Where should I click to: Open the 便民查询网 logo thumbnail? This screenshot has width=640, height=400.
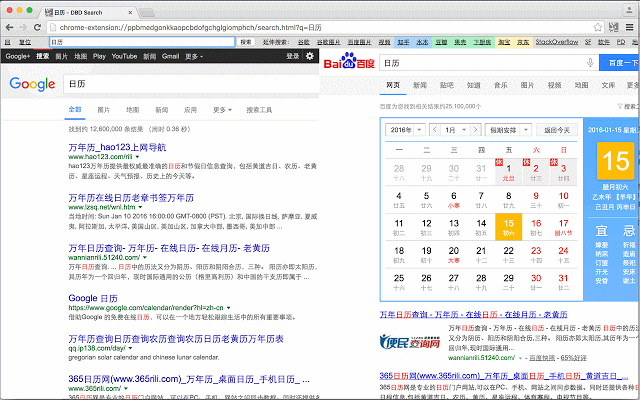pyautogui.click(x=410, y=342)
